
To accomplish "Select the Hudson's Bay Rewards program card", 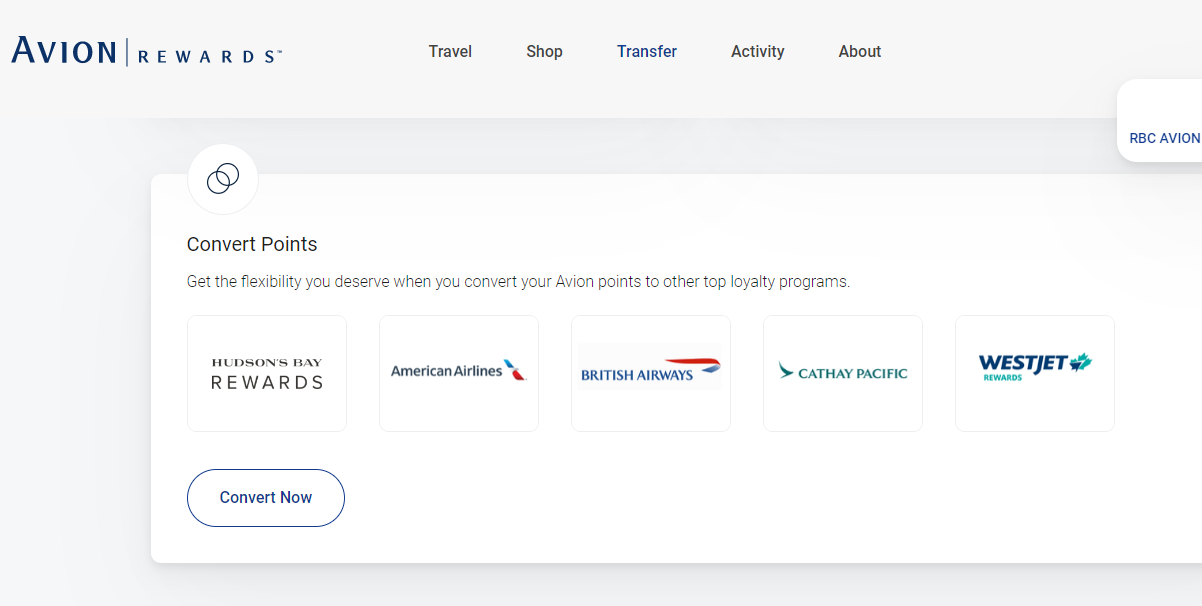I will [267, 373].
